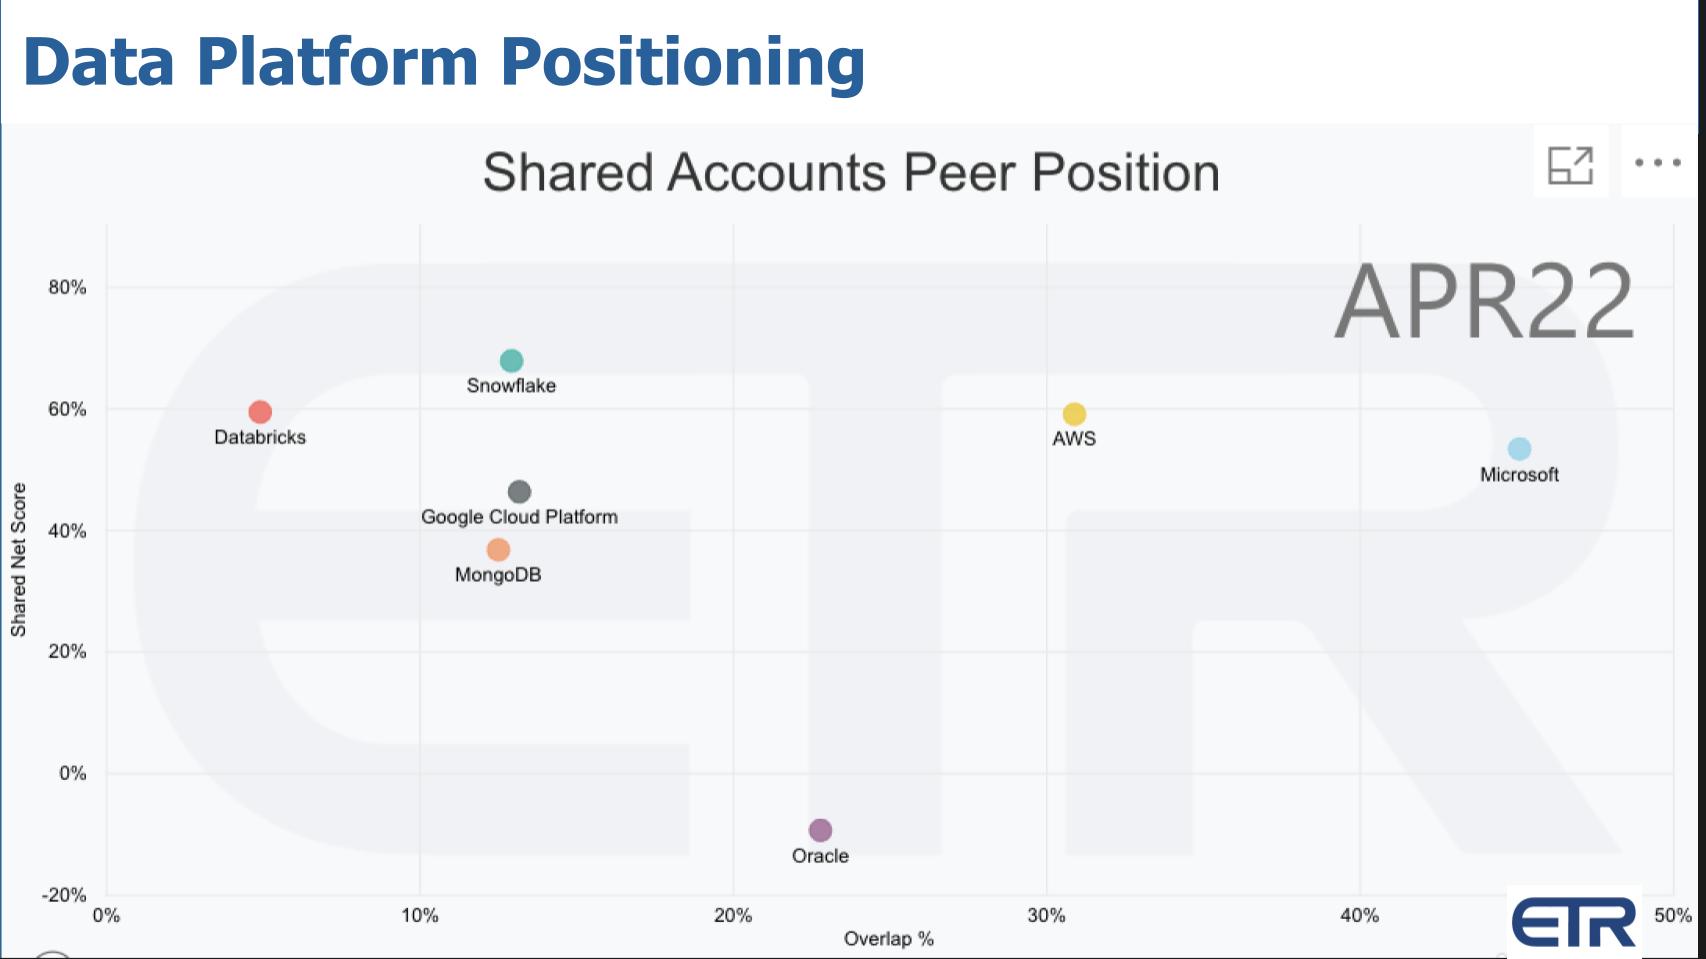This screenshot has width=1706, height=959.
Task: Click the Data Platform Positioning heading
Action: pyautogui.click(x=443, y=61)
